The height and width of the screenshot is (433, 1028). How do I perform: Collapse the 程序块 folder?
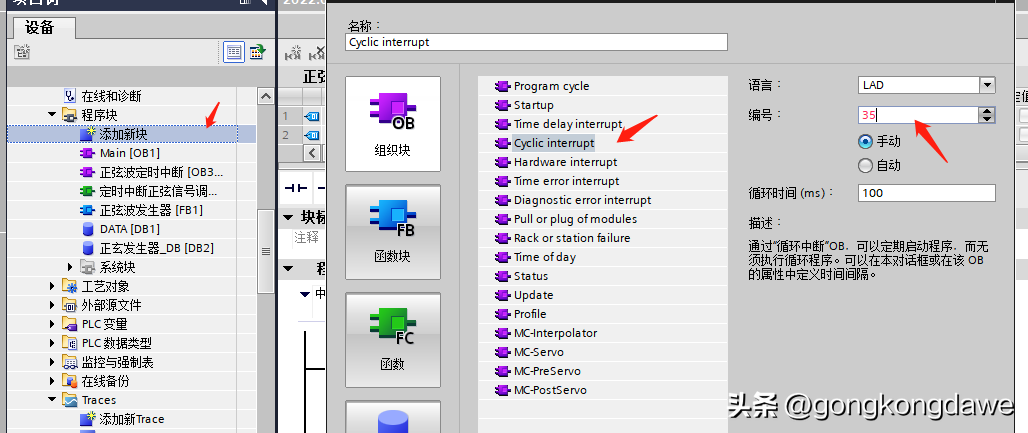52,115
